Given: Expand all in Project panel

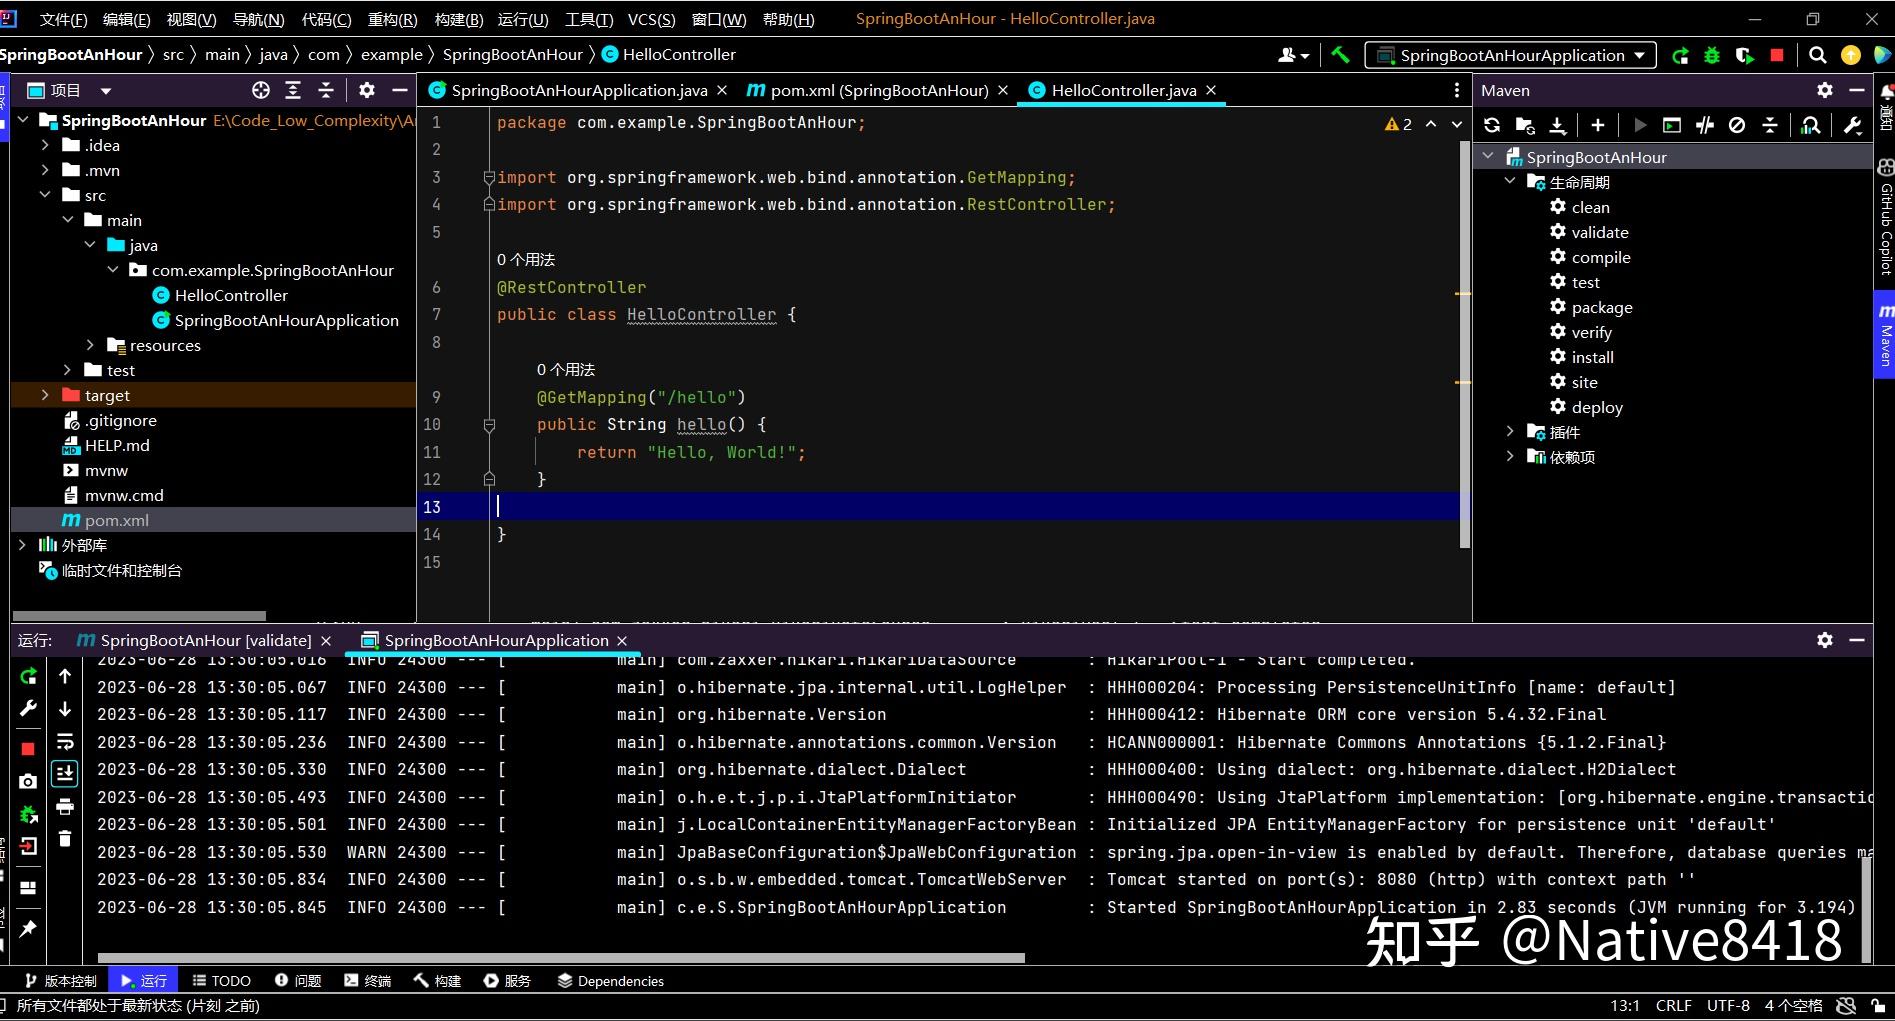Looking at the screenshot, I should tap(293, 90).
